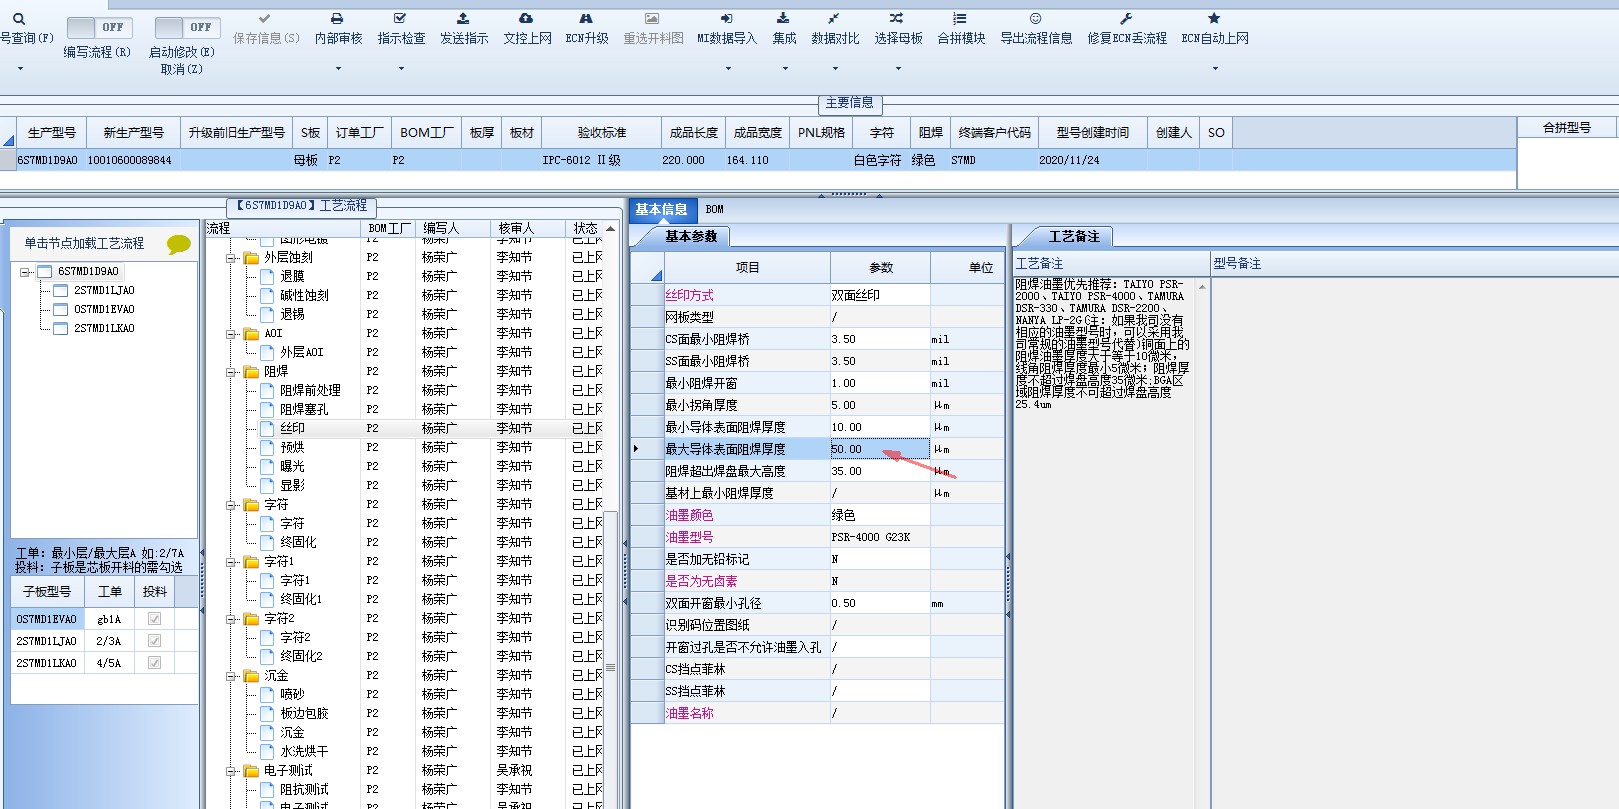Screen dimensions: 1619x809
Task: Collapse the 外层蚀刻 process group
Action: point(231,258)
